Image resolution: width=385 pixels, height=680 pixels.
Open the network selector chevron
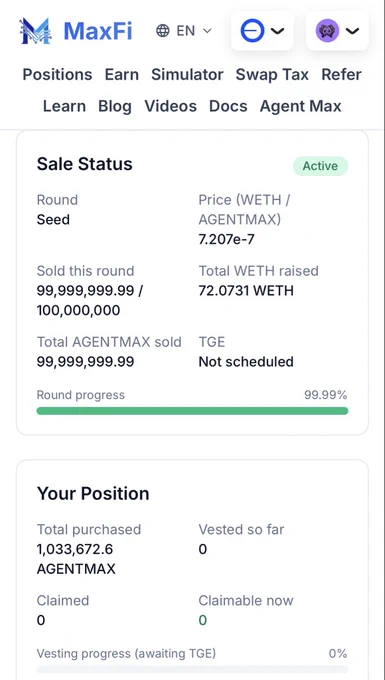277,31
